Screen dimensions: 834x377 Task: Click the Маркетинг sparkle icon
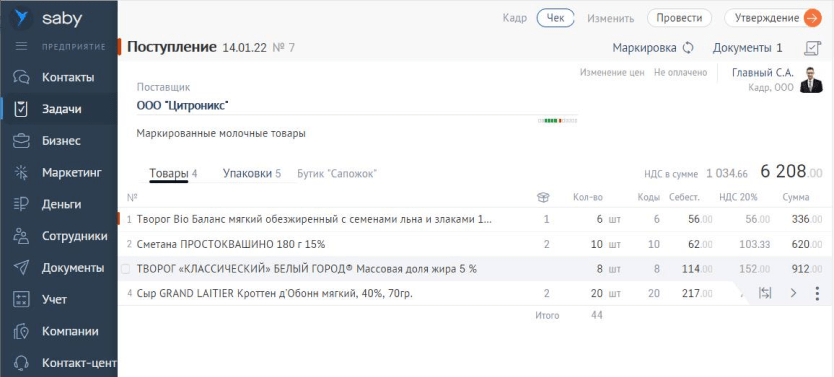tap(21, 173)
